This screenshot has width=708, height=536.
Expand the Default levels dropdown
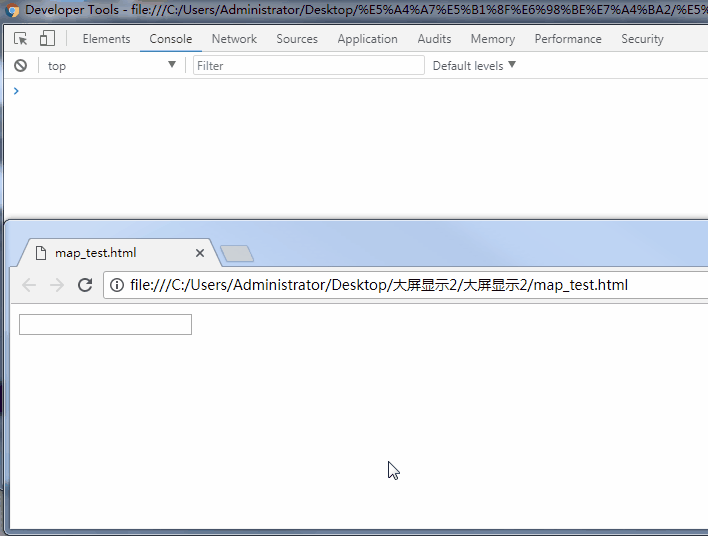tap(474, 65)
